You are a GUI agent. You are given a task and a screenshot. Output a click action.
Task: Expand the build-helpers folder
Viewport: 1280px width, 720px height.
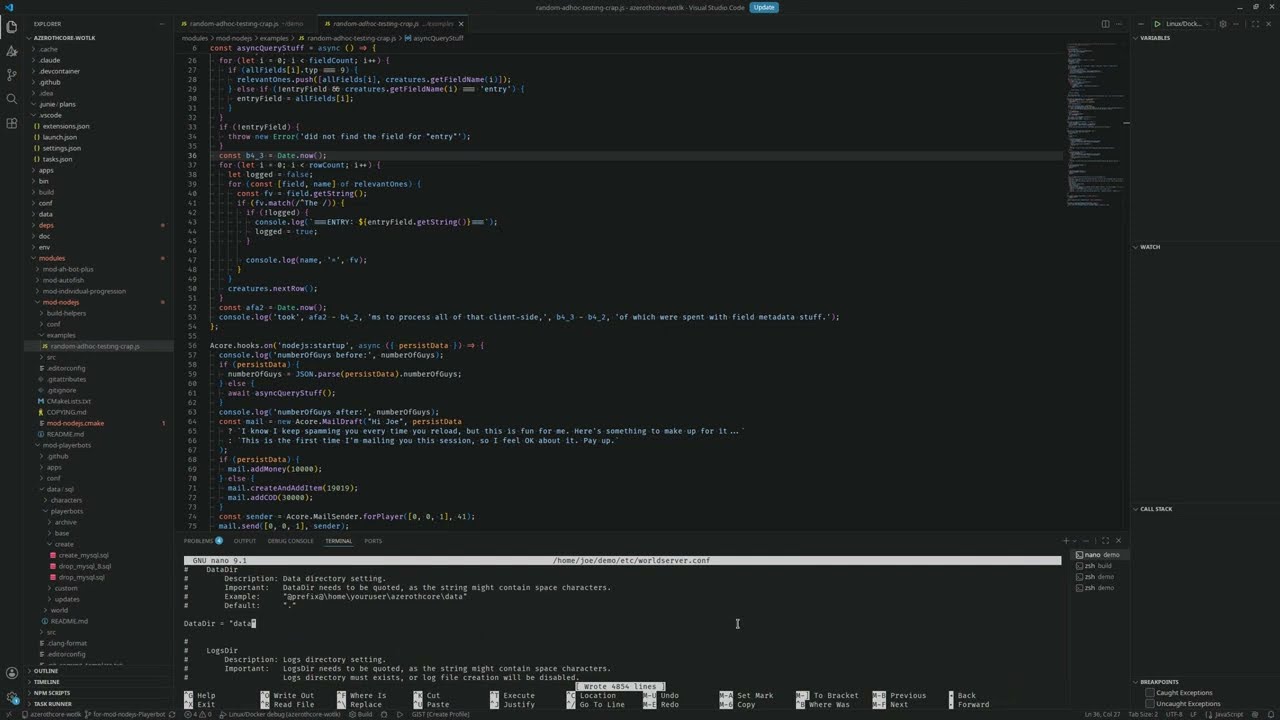click(66, 313)
